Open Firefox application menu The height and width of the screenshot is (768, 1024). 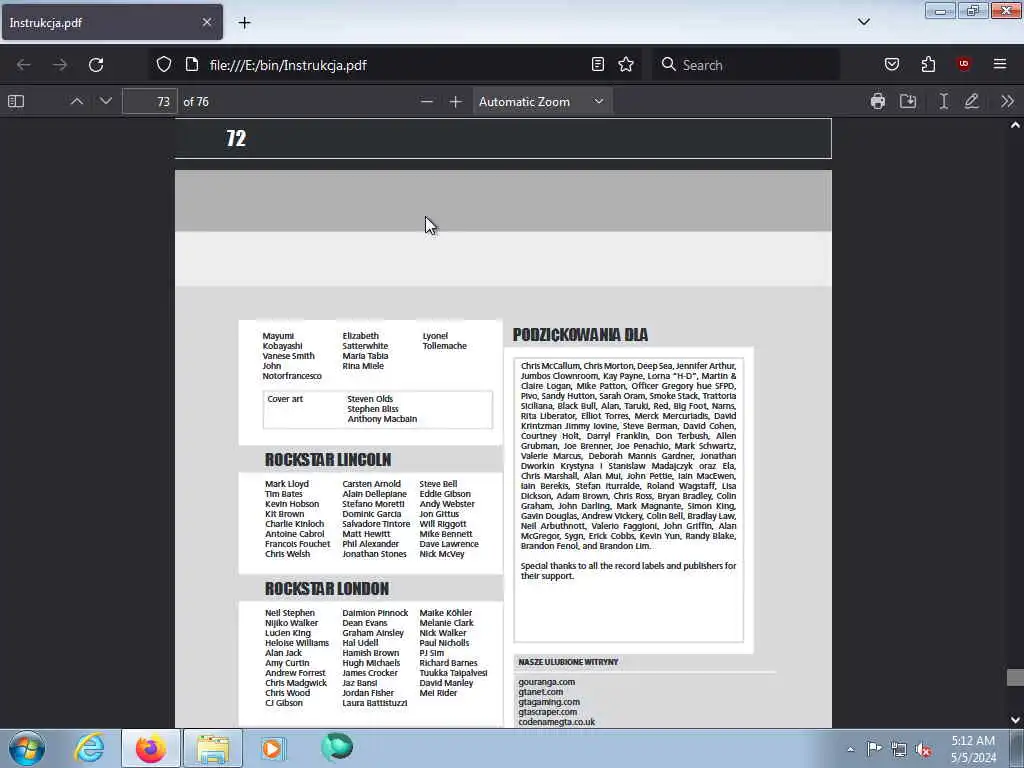pyautogui.click(x=1000, y=64)
